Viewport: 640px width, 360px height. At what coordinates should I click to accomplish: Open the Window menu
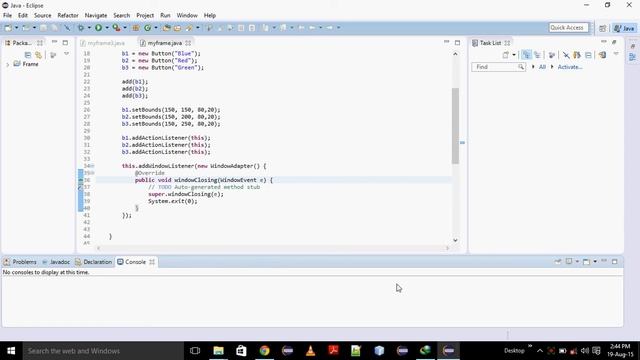(x=187, y=16)
